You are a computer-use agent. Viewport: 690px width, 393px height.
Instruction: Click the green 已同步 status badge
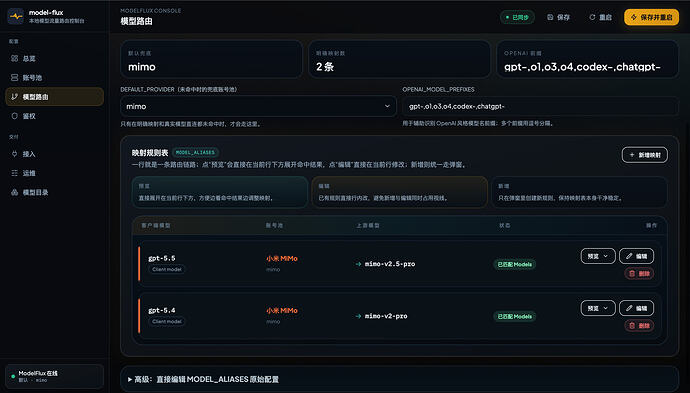(517, 18)
